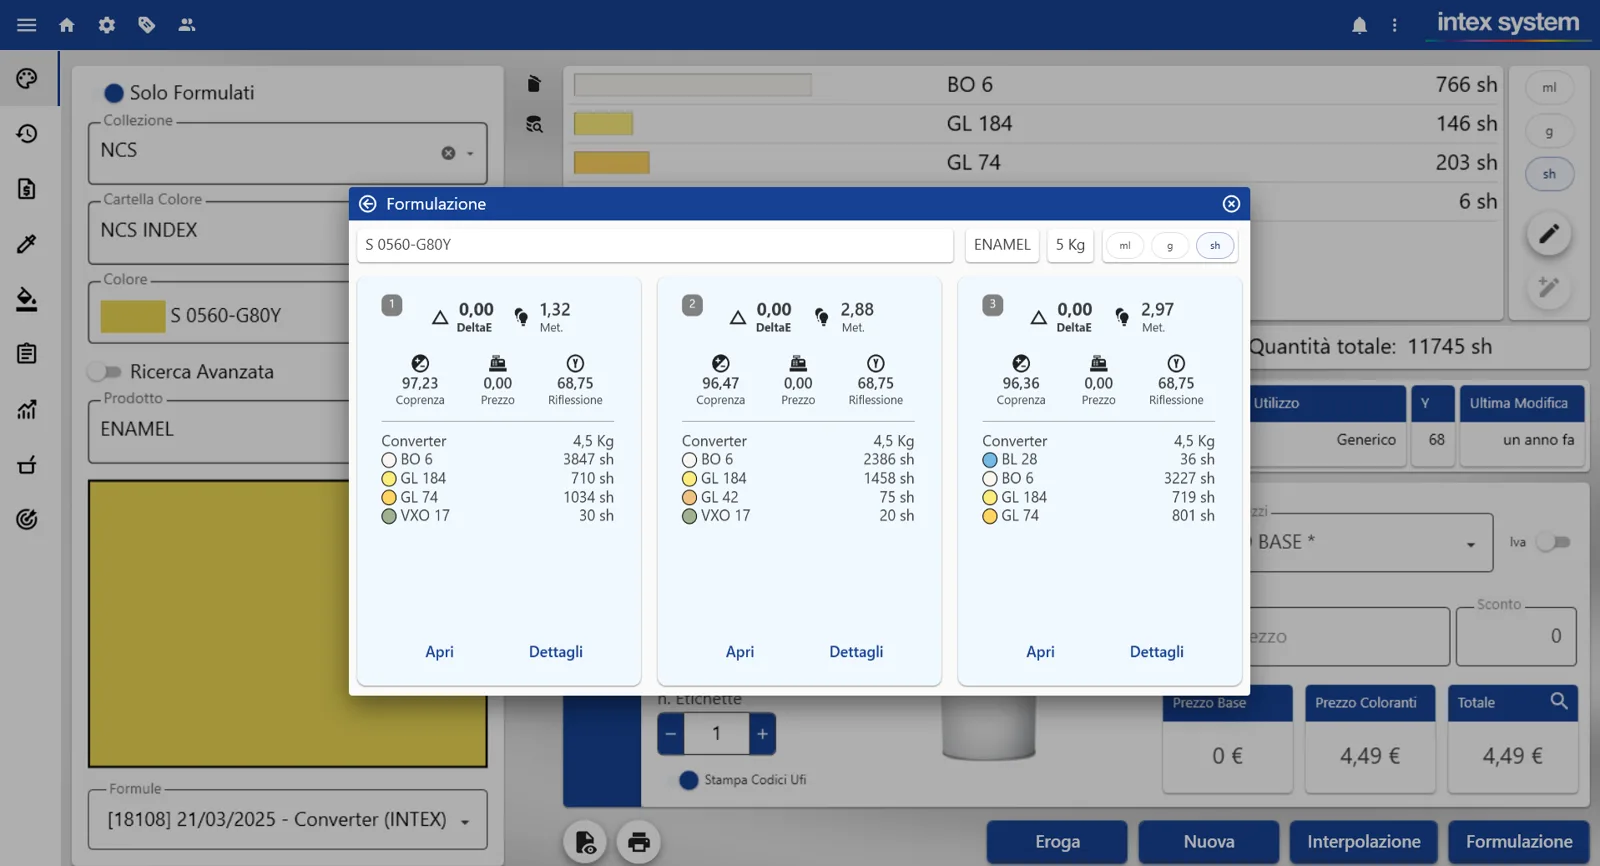Image resolution: width=1600 pixels, height=866 pixels.
Task: Expand the Formule Converter dropdown
Action: [x=465, y=822]
